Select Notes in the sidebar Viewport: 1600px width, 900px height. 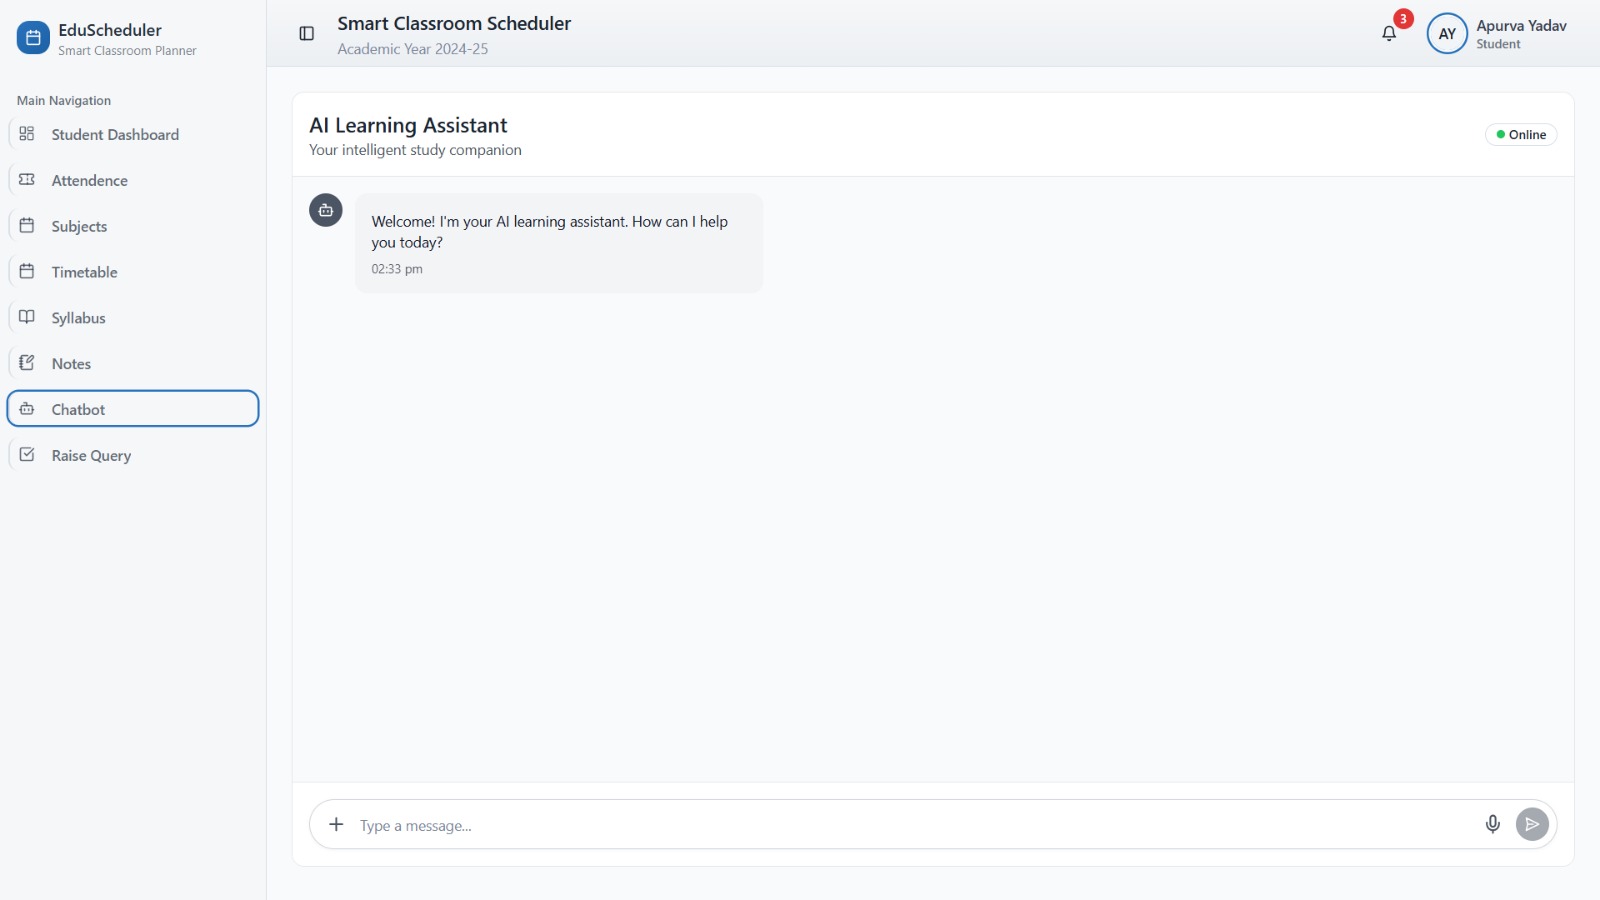[133, 364]
